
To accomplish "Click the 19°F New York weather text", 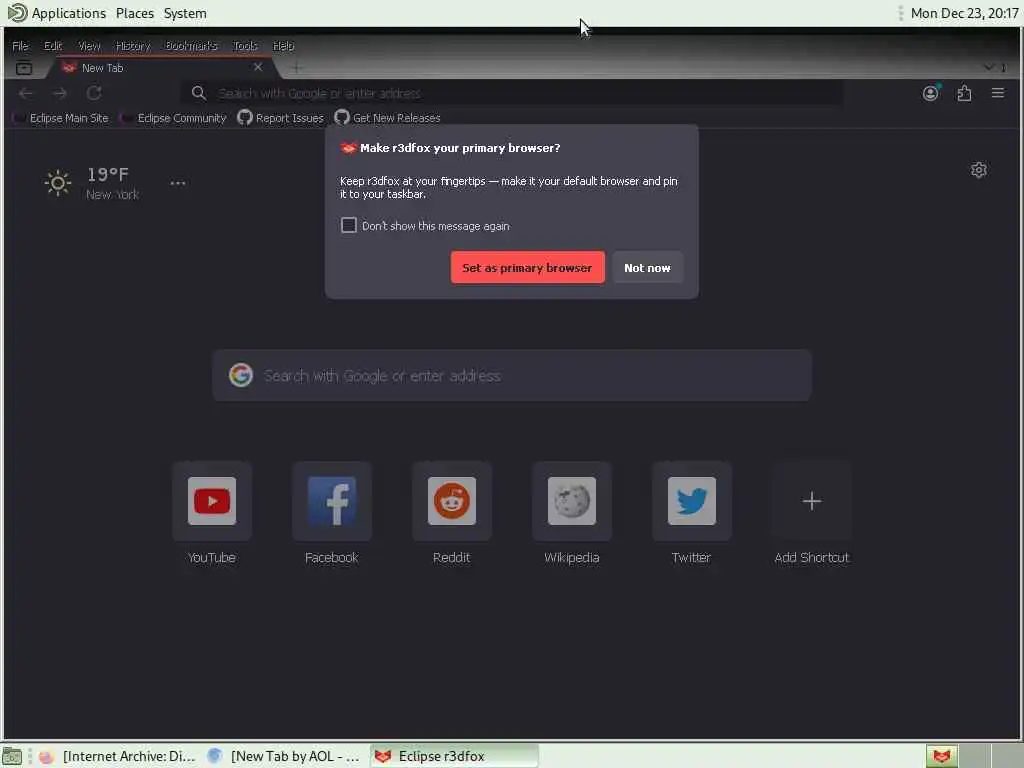I will click(x=112, y=183).
